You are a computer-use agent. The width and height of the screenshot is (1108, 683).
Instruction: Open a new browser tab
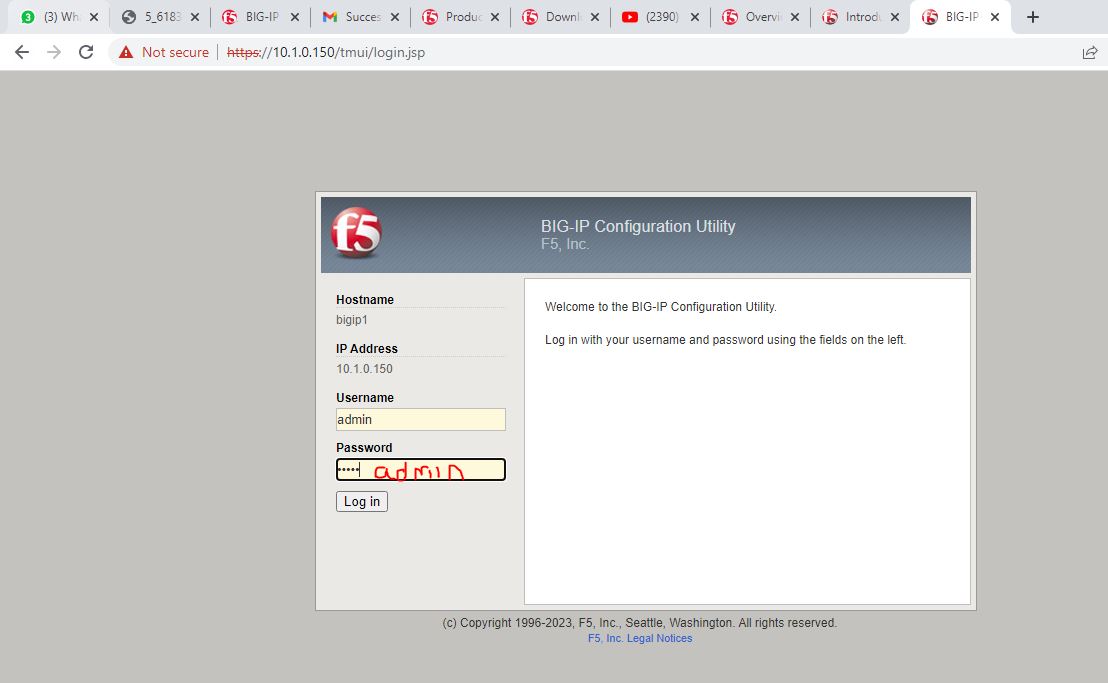[x=1033, y=17]
